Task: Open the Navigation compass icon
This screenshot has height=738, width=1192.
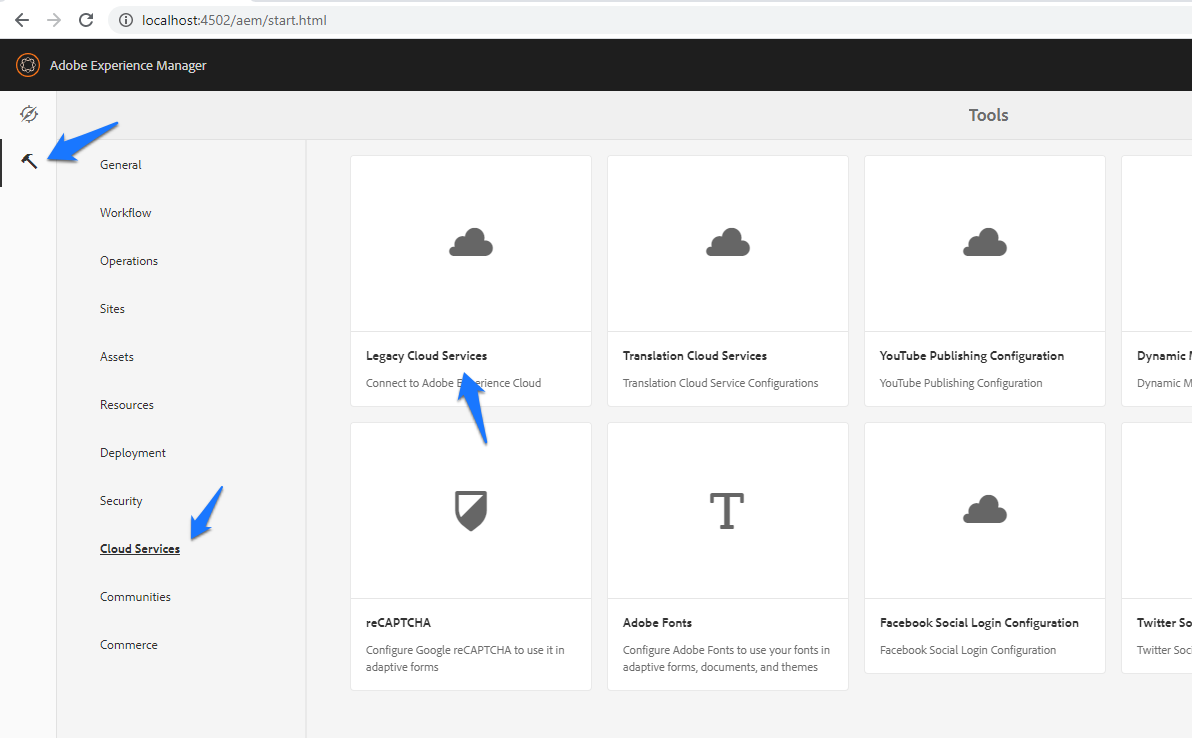Action: 28,114
